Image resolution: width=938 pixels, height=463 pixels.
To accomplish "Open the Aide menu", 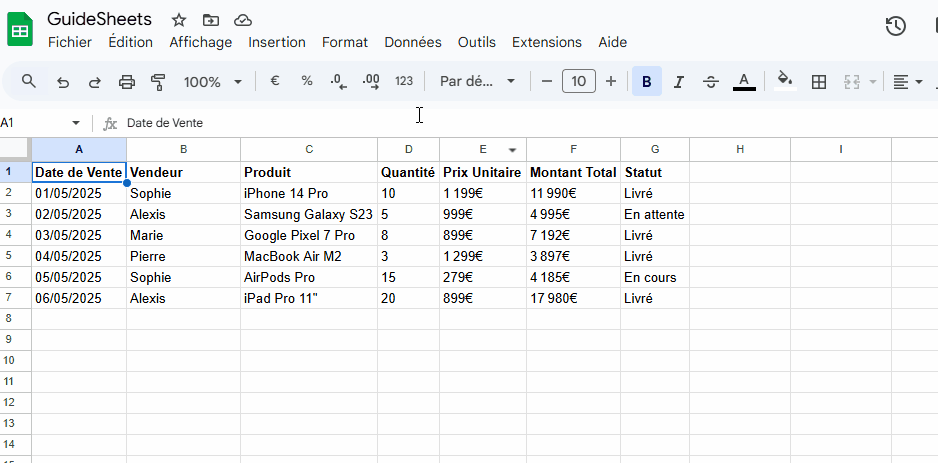I will pos(613,42).
